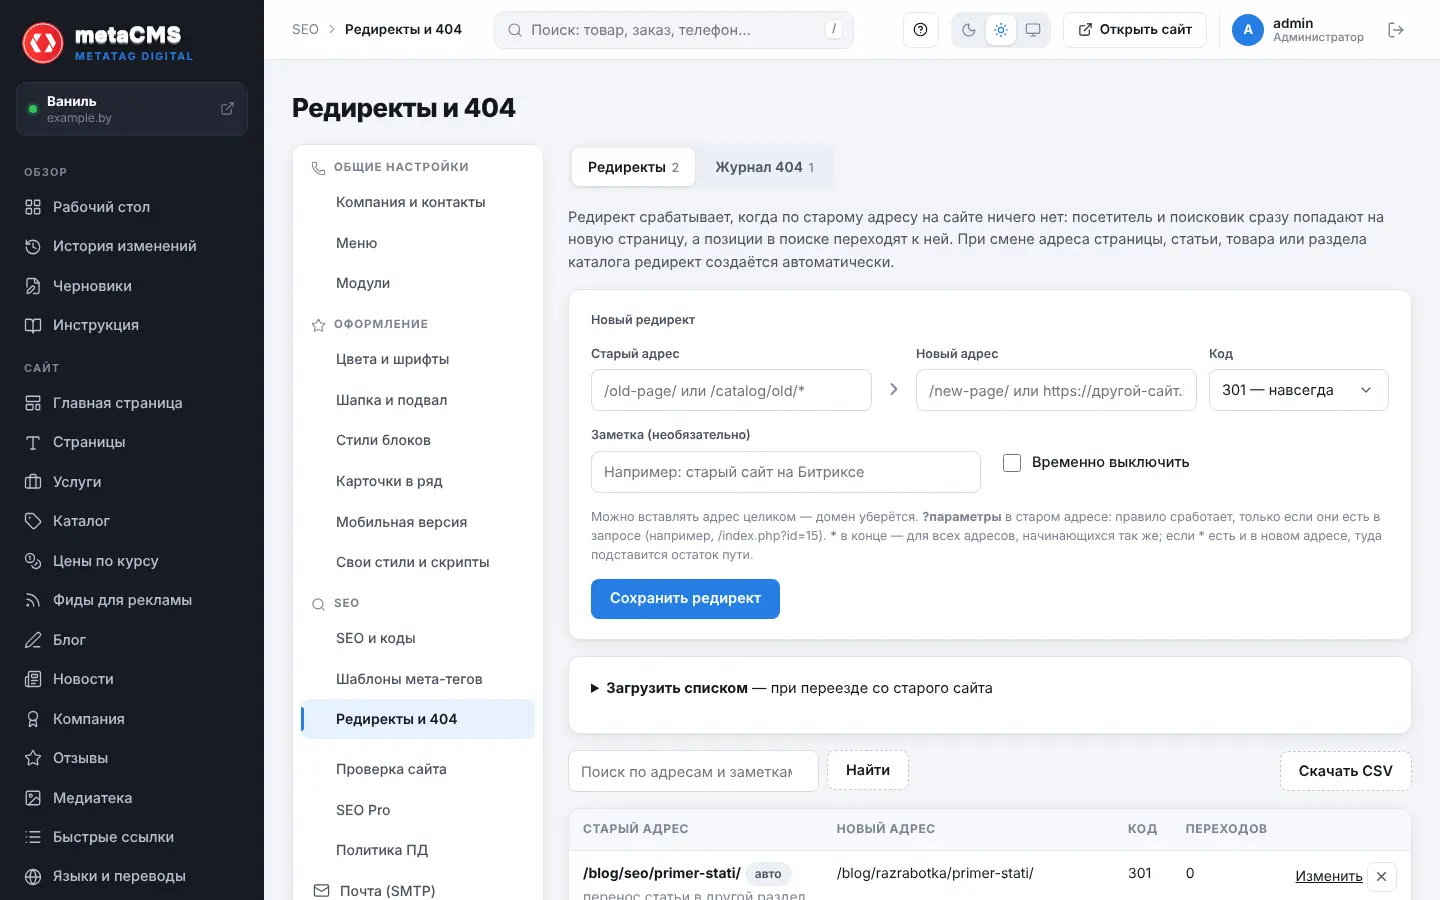Image resolution: width=1440 pixels, height=900 pixels.
Task: Click Сохранить редирект button
Action: [685, 599]
